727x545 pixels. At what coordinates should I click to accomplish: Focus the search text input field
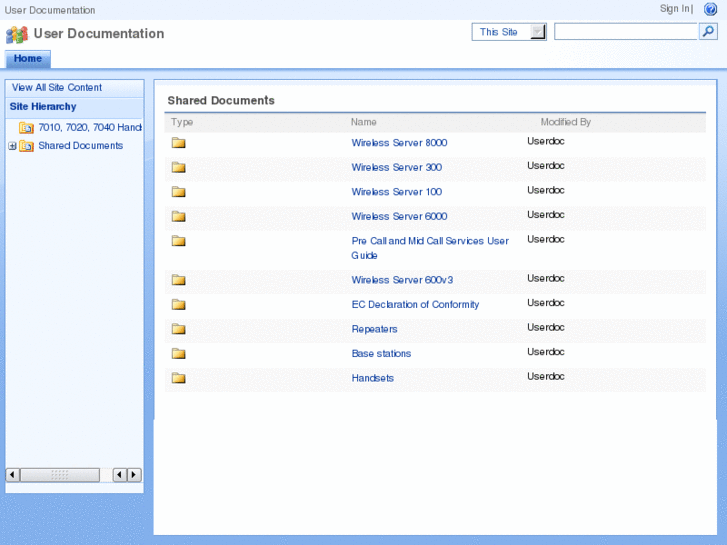[x=625, y=32]
